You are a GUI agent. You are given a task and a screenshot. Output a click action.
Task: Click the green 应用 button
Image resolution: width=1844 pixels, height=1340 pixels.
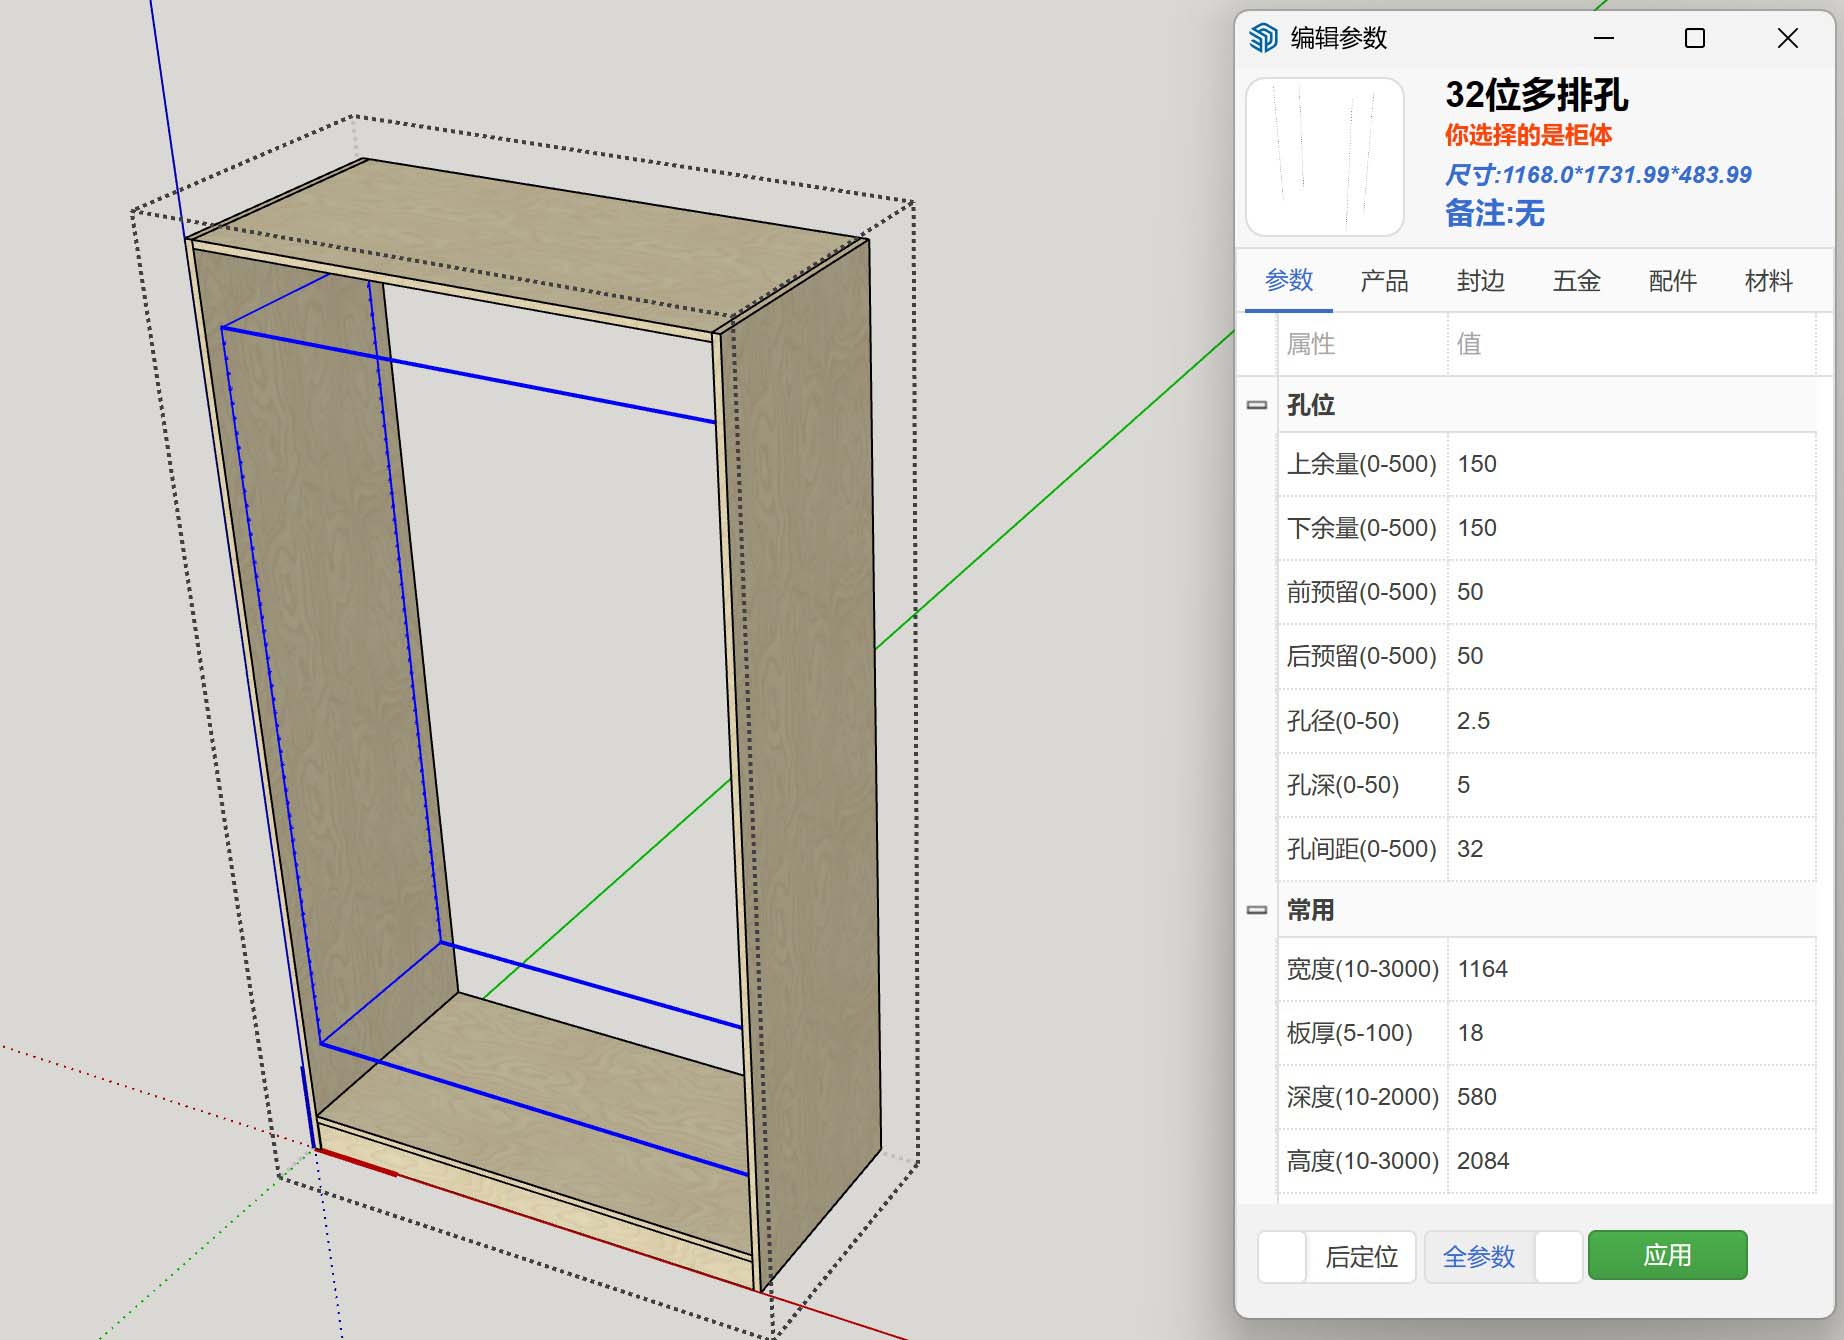pos(1668,1255)
